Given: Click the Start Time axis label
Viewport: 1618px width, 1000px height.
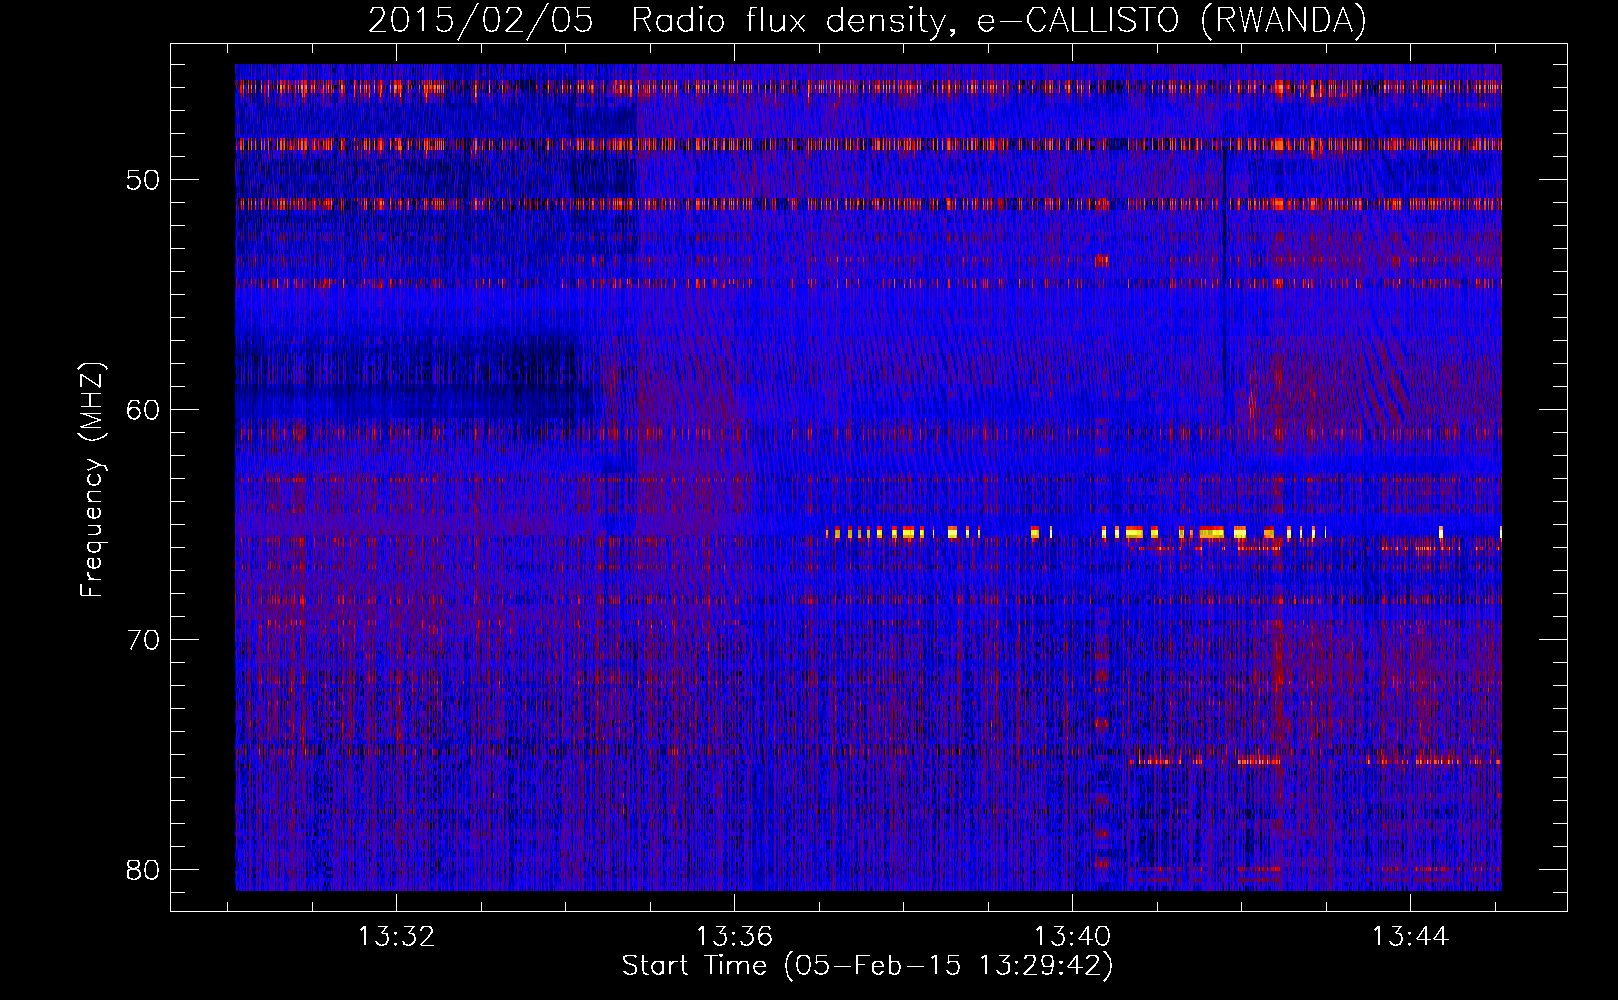Looking at the screenshot, I should (x=867, y=966).
